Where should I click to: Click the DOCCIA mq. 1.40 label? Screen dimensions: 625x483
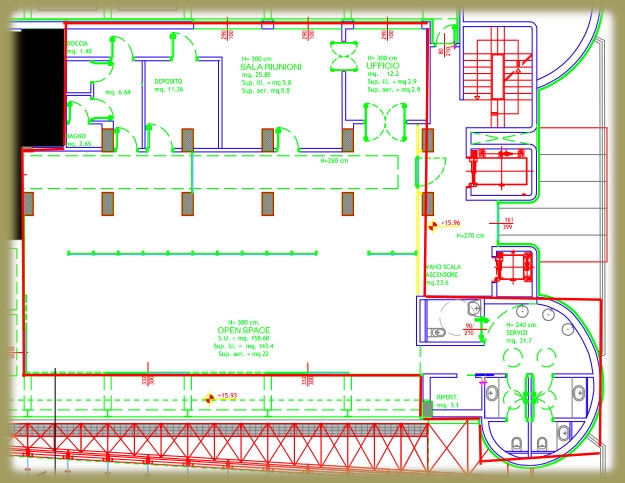[79, 47]
